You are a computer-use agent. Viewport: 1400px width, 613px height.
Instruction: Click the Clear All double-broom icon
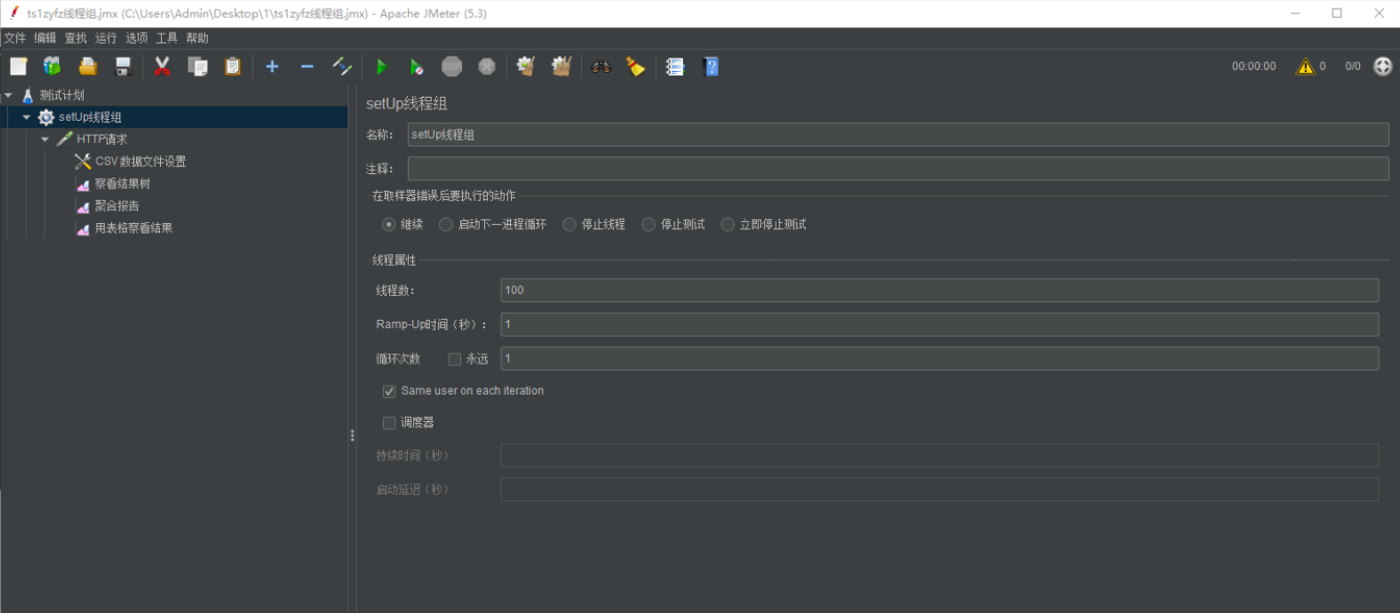pos(561,67)
